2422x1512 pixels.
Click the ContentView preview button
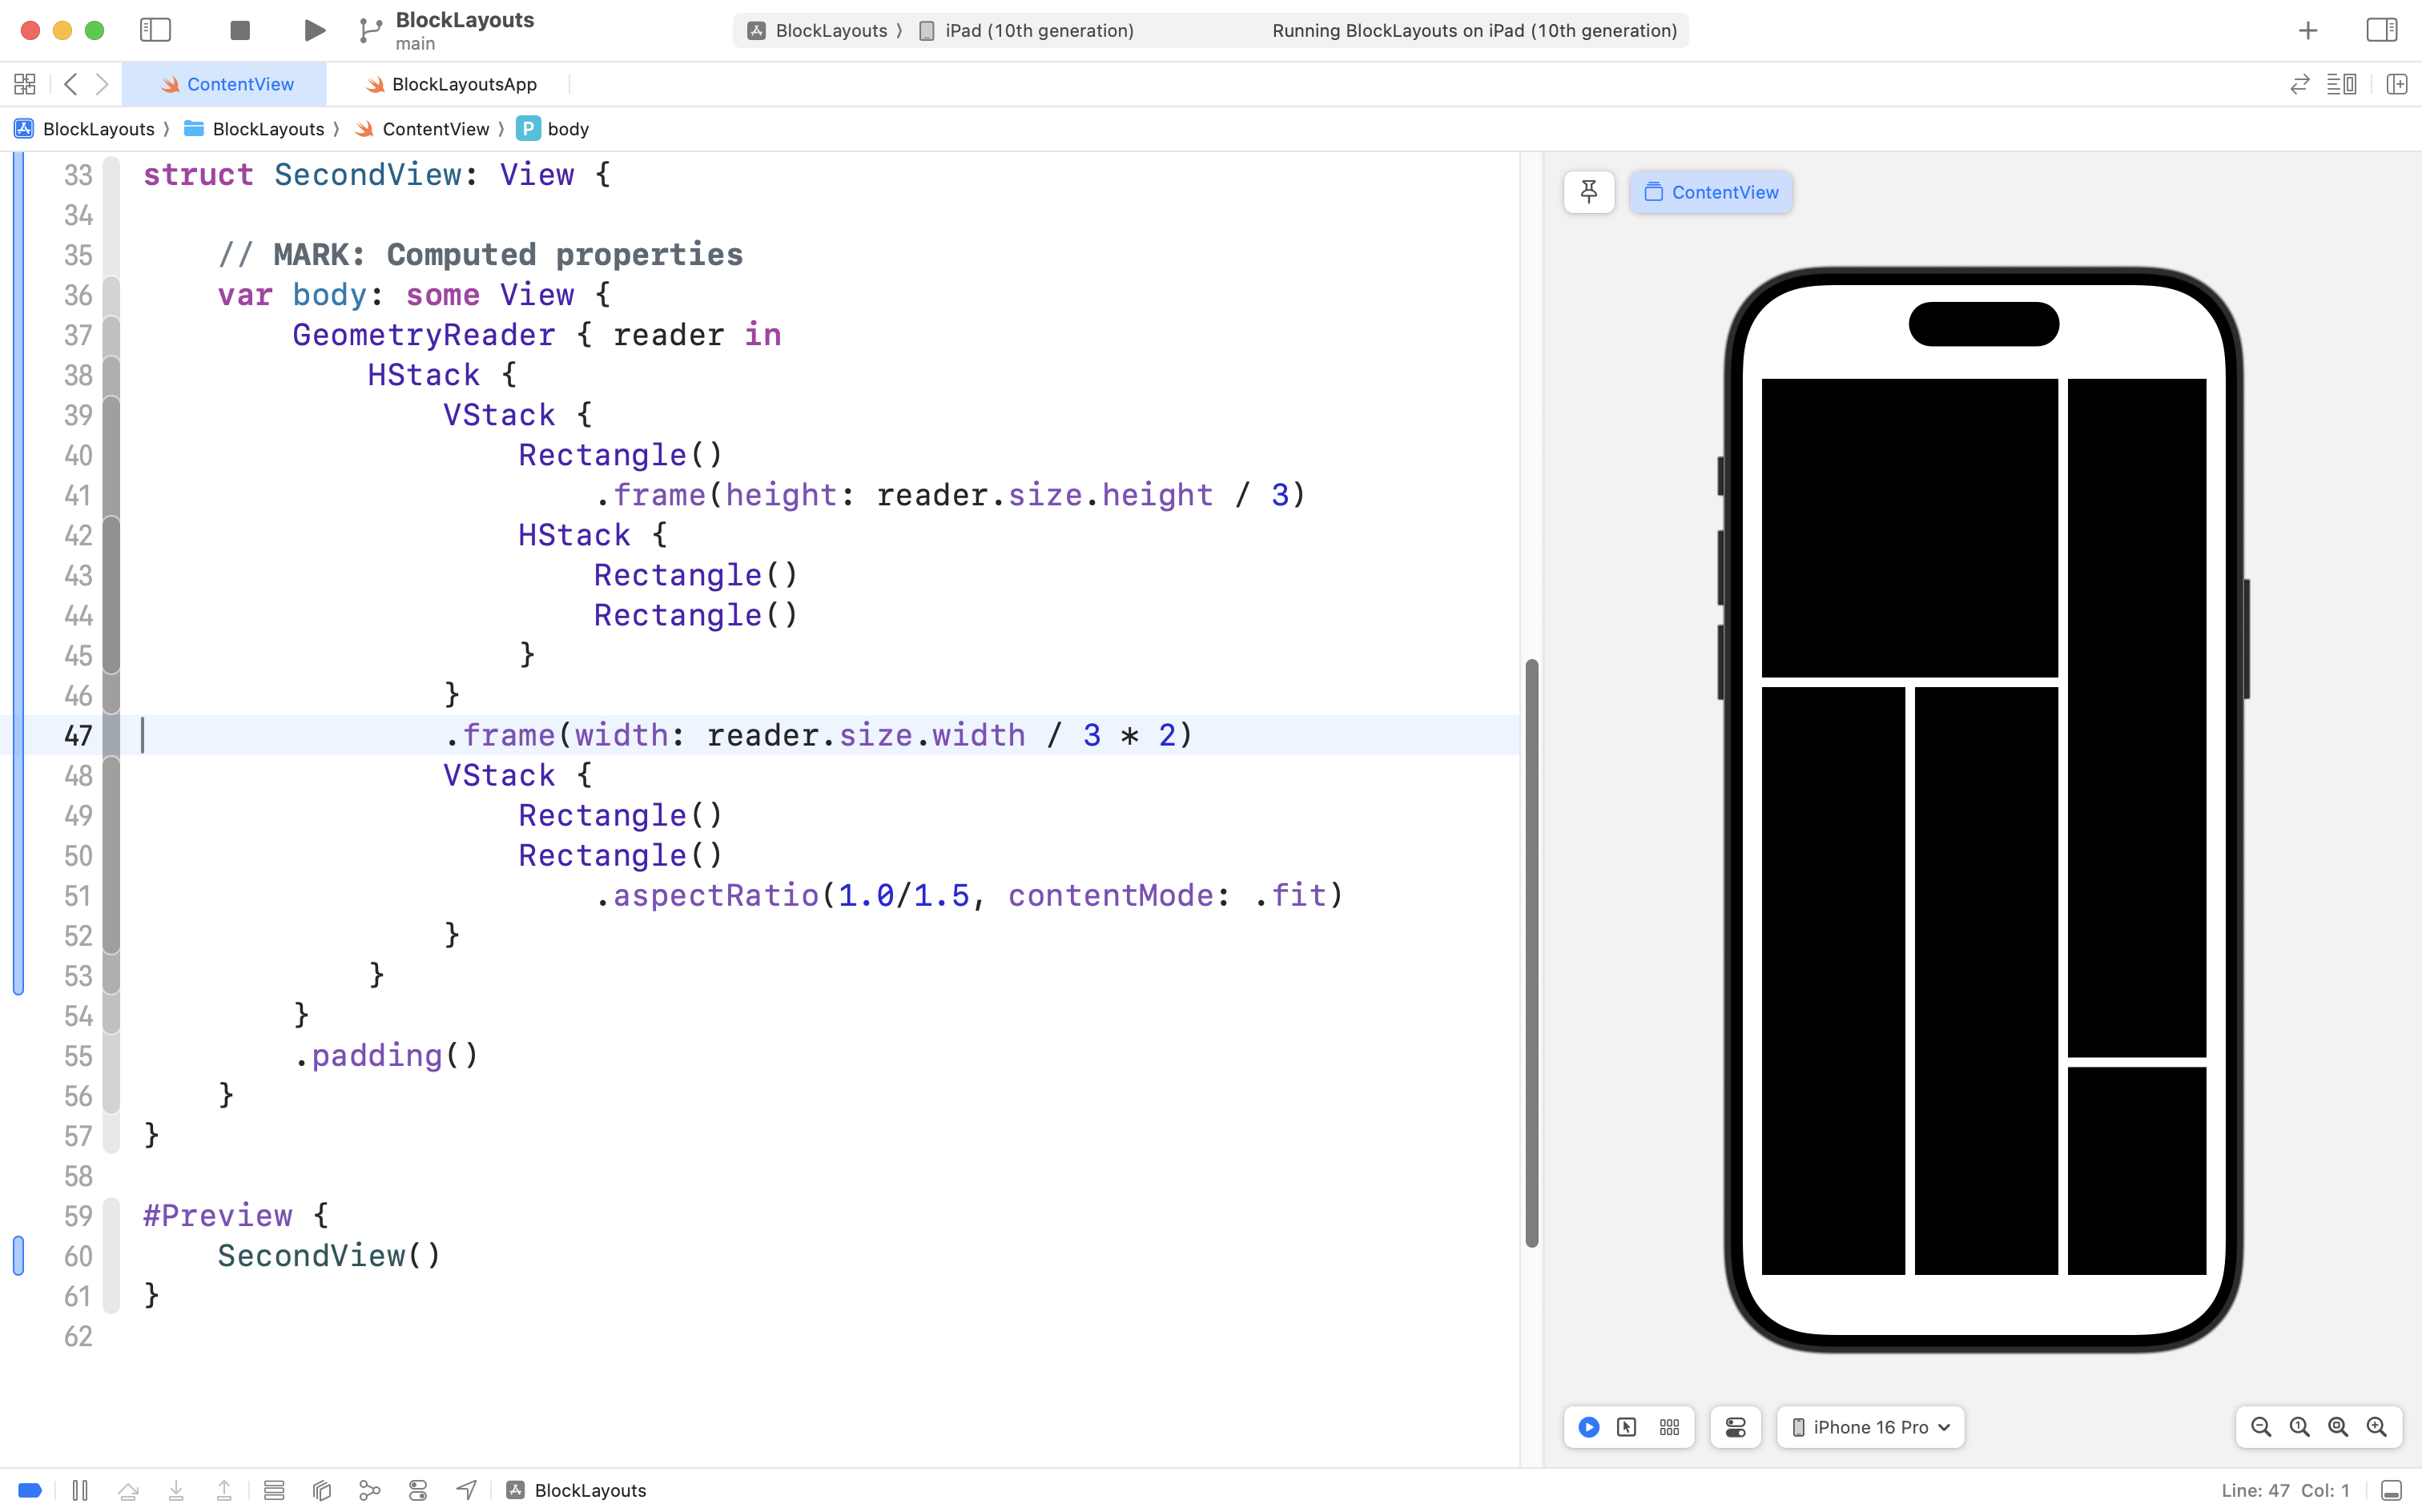[x=1711, y=192]
